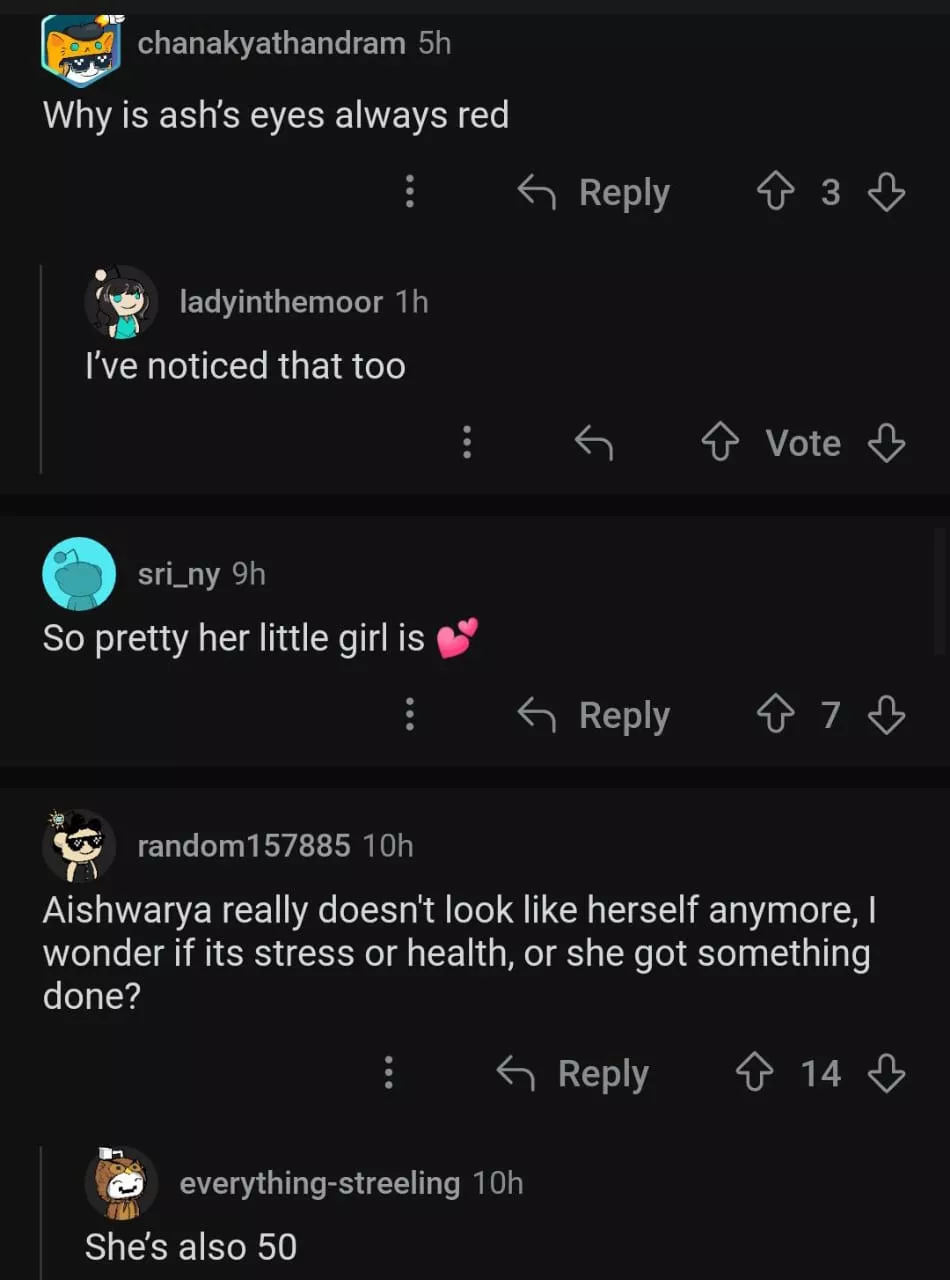Collapse thread using line beside ladyinthemoor's reply
950x1280 pixels.
click(41, 368)
